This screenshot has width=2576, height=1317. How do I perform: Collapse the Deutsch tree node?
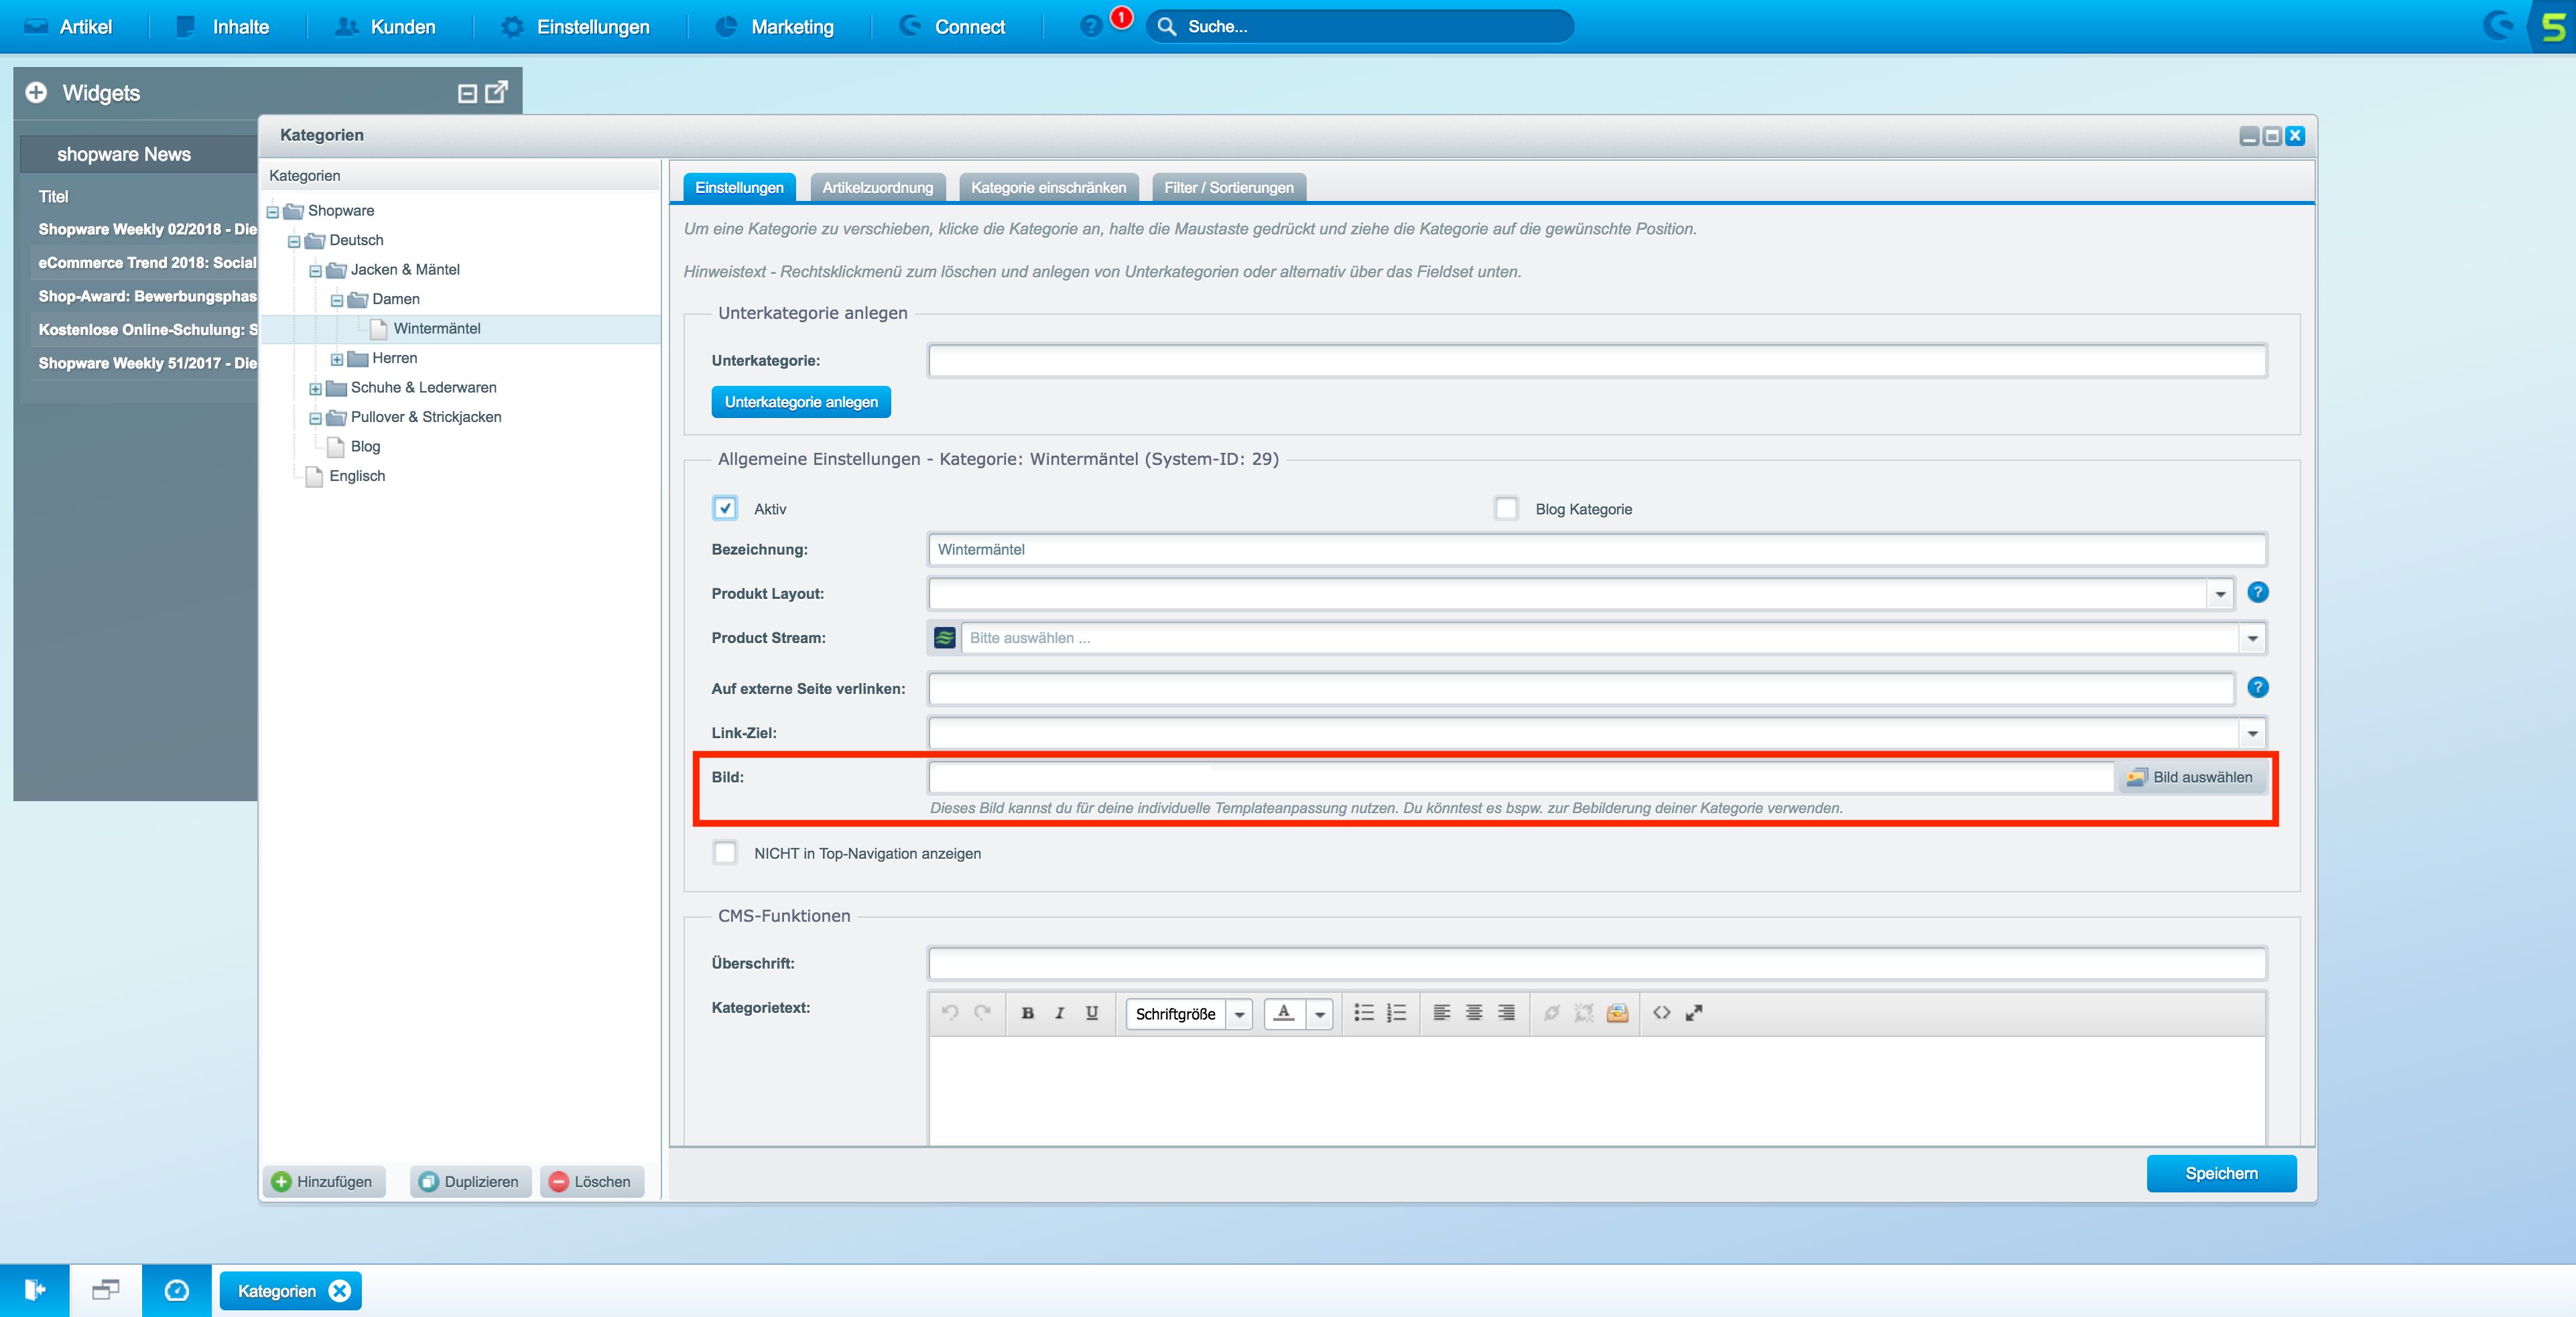pos(294,241)
